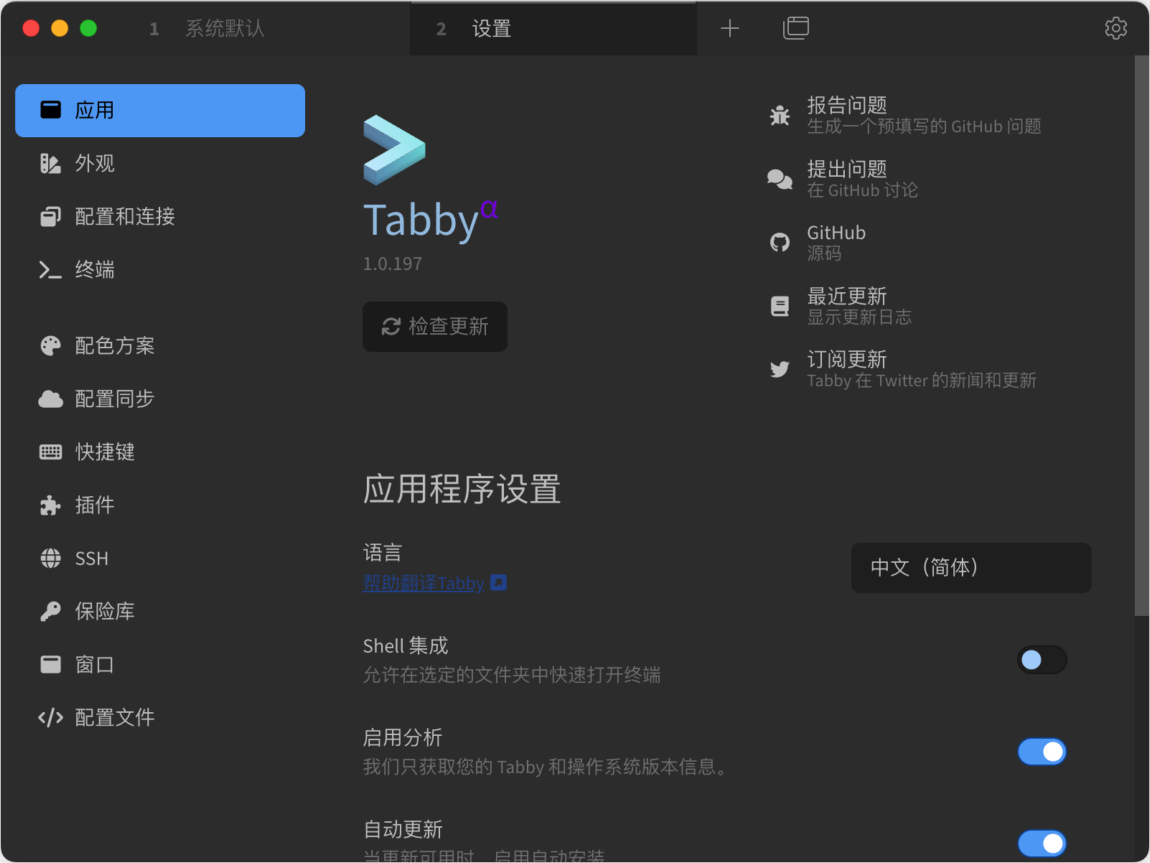Click the settings gear icon
This screenshot has width=1150, height=863.
pos(1116,29)
